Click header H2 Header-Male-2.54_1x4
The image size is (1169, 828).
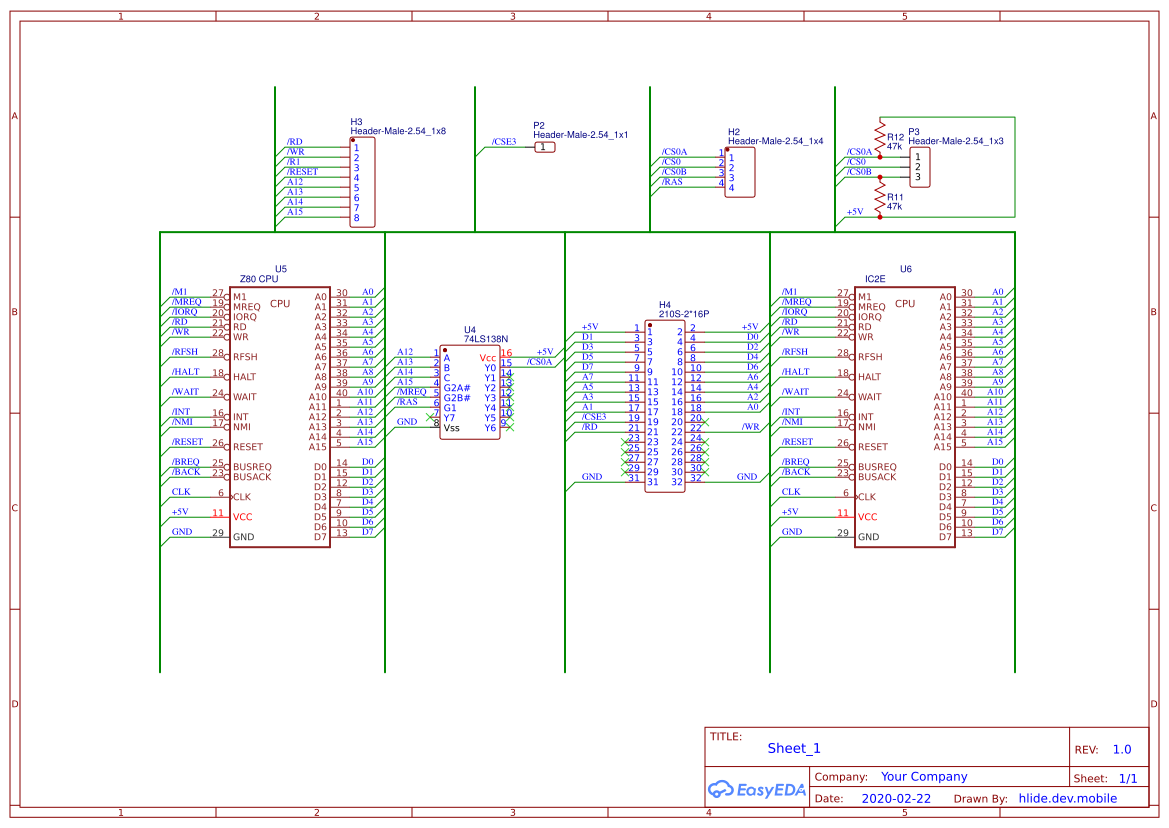coord(738,172)
